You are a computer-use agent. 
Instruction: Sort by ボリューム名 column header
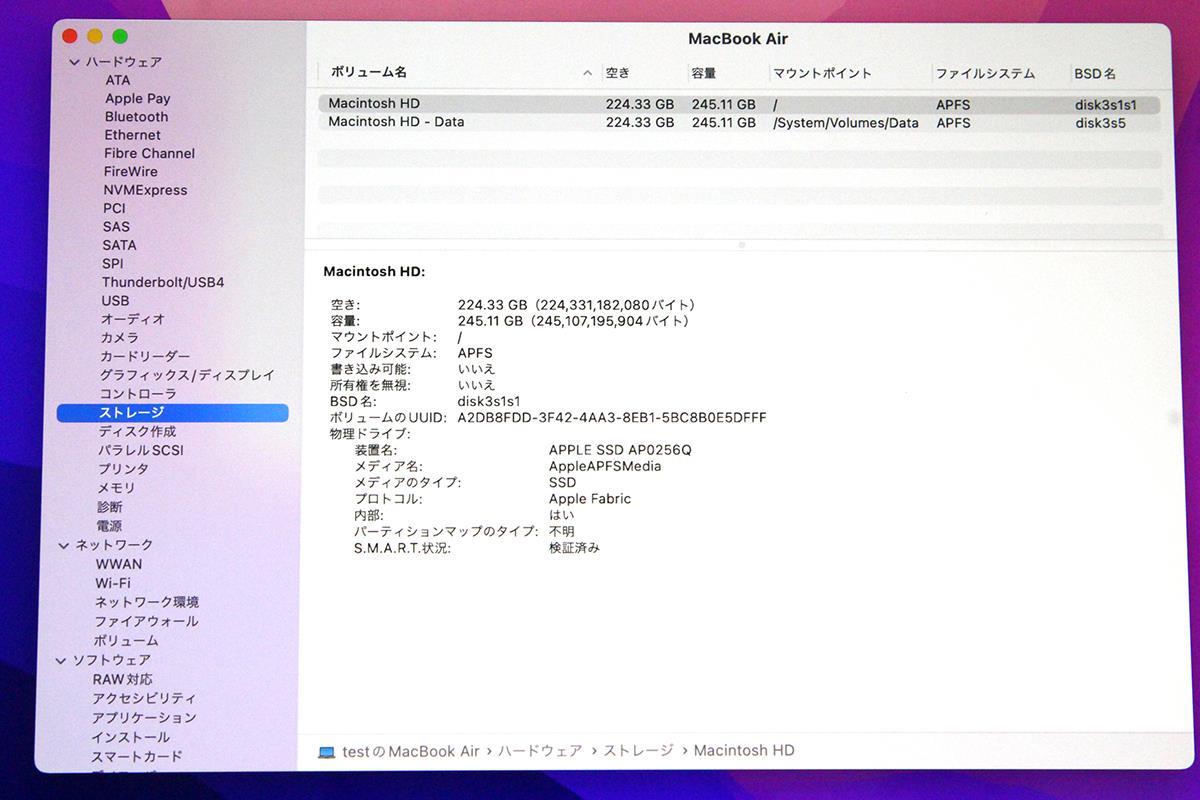click(368, 72)
